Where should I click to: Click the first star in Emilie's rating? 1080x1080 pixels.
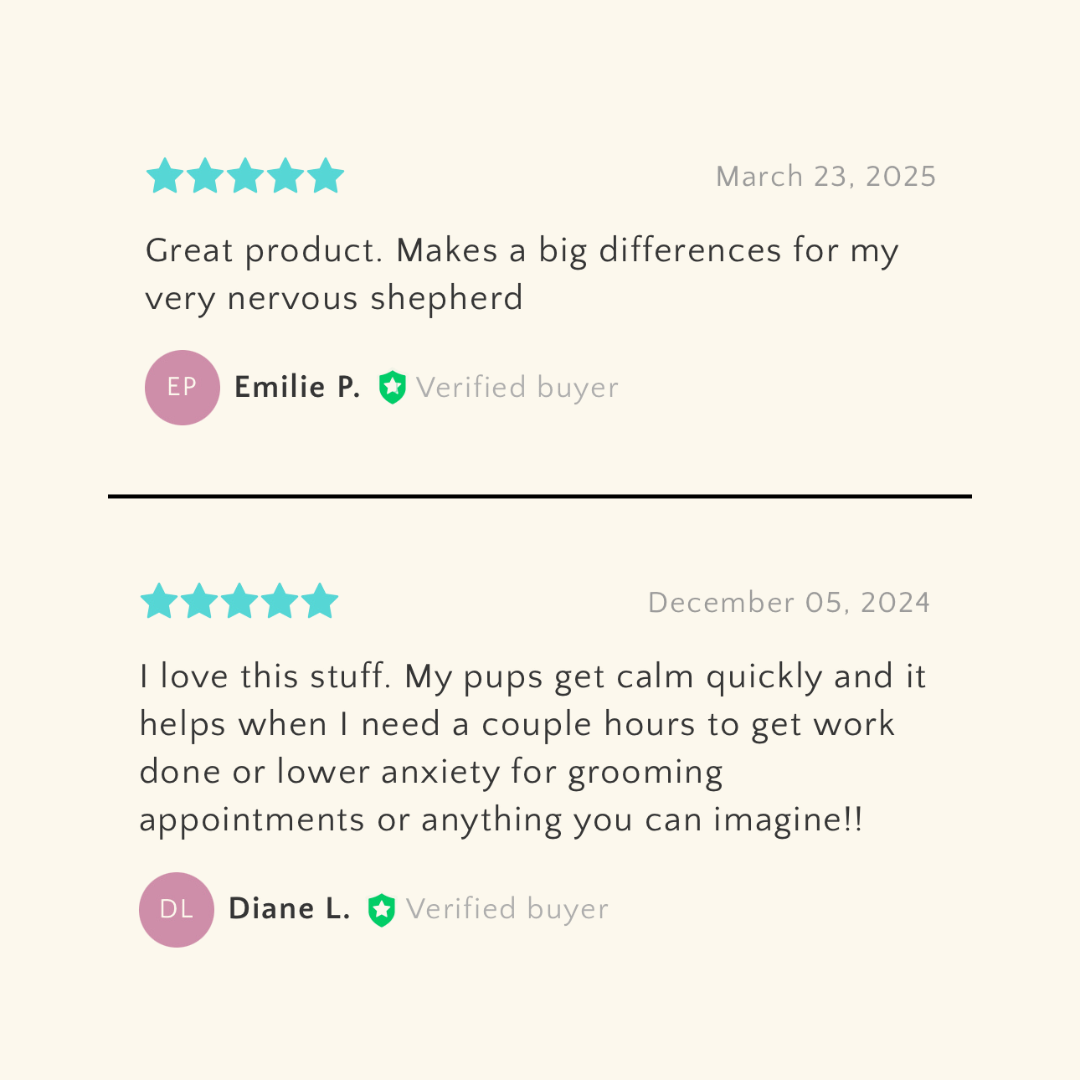tap(165, 177)
